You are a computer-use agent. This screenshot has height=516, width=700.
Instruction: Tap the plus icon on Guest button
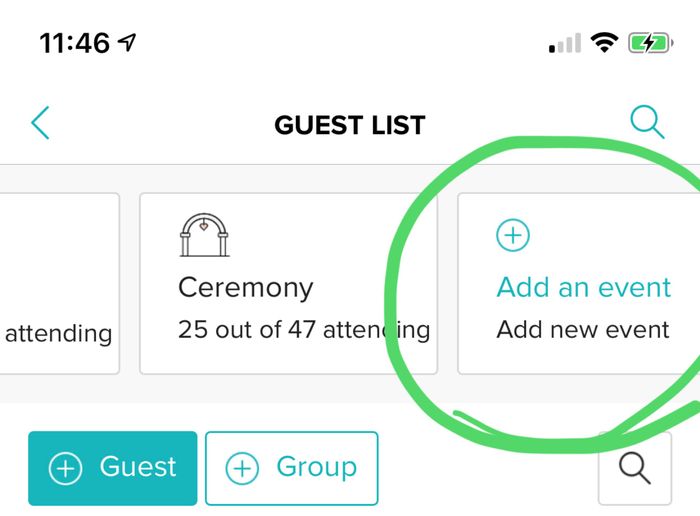(66, 468)
